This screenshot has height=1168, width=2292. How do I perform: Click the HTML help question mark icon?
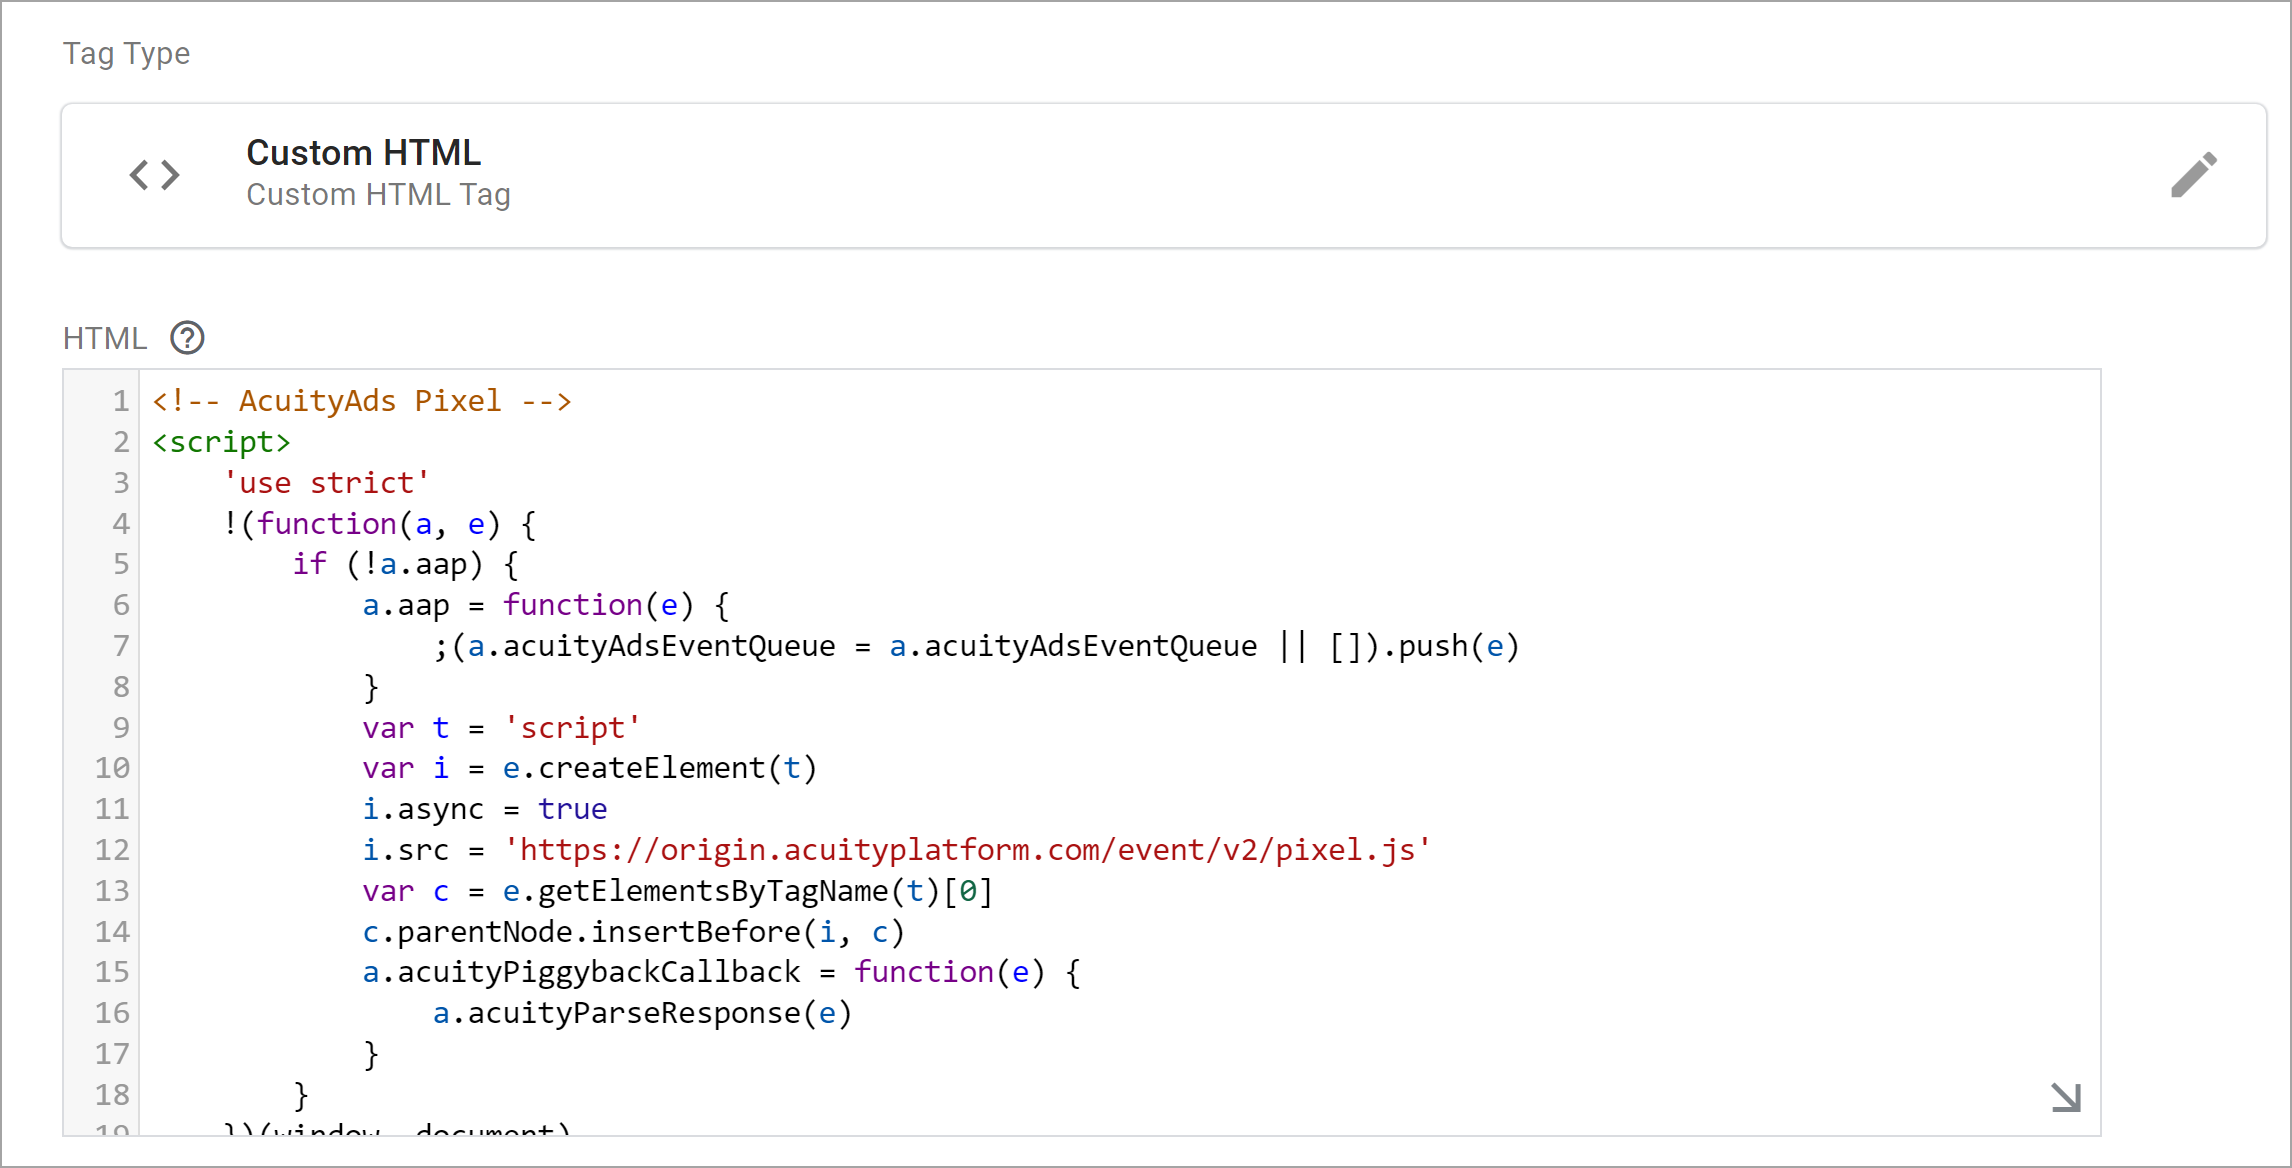click(187, 338)
